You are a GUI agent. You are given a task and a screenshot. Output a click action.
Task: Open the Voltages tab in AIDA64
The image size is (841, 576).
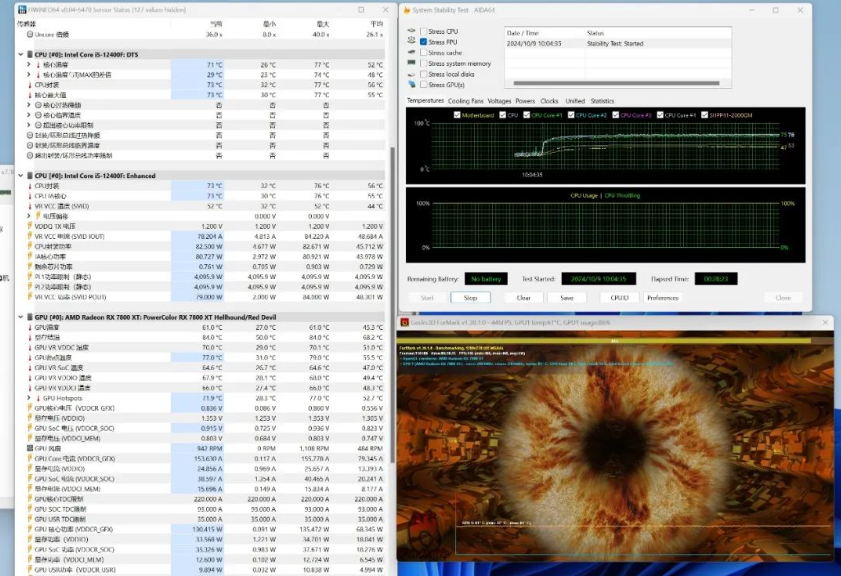(x=499, y=101)
